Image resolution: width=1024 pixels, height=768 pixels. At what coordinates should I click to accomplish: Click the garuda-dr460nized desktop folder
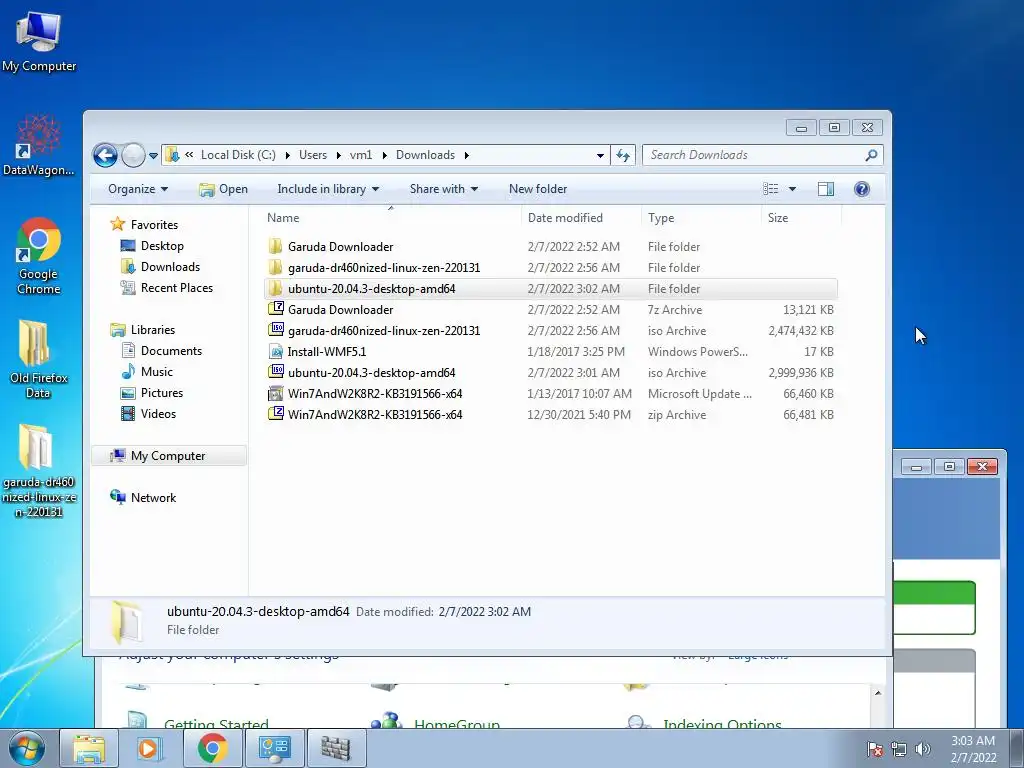39,470
